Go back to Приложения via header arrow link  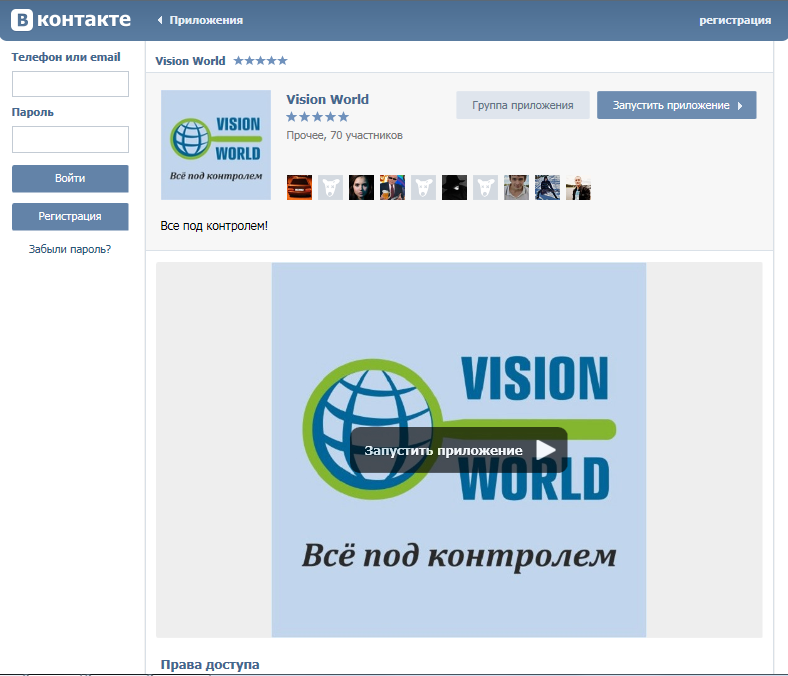[x=200, y=20]
